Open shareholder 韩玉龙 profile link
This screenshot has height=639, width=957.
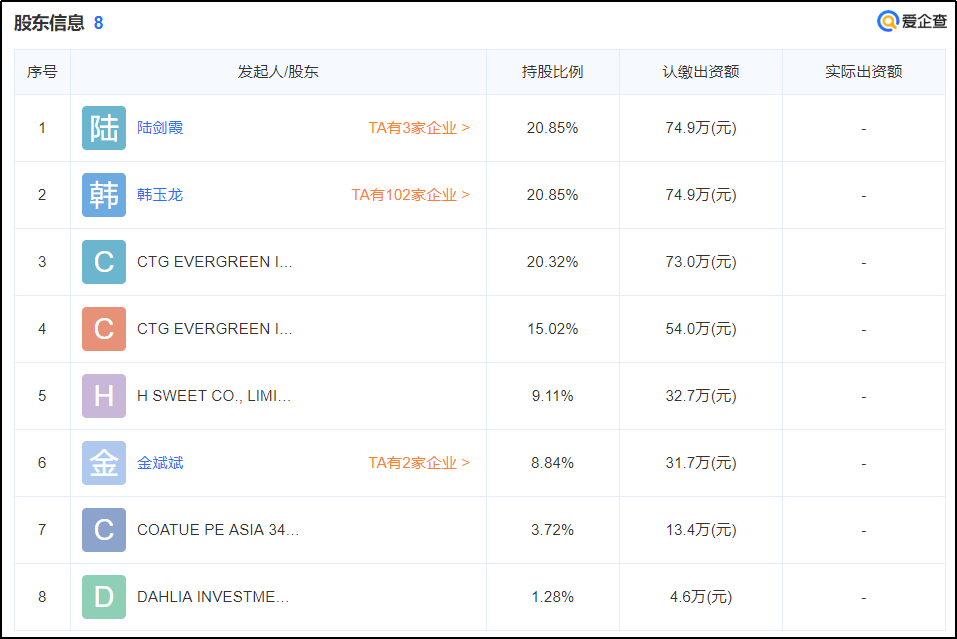[x=160, y=195]
